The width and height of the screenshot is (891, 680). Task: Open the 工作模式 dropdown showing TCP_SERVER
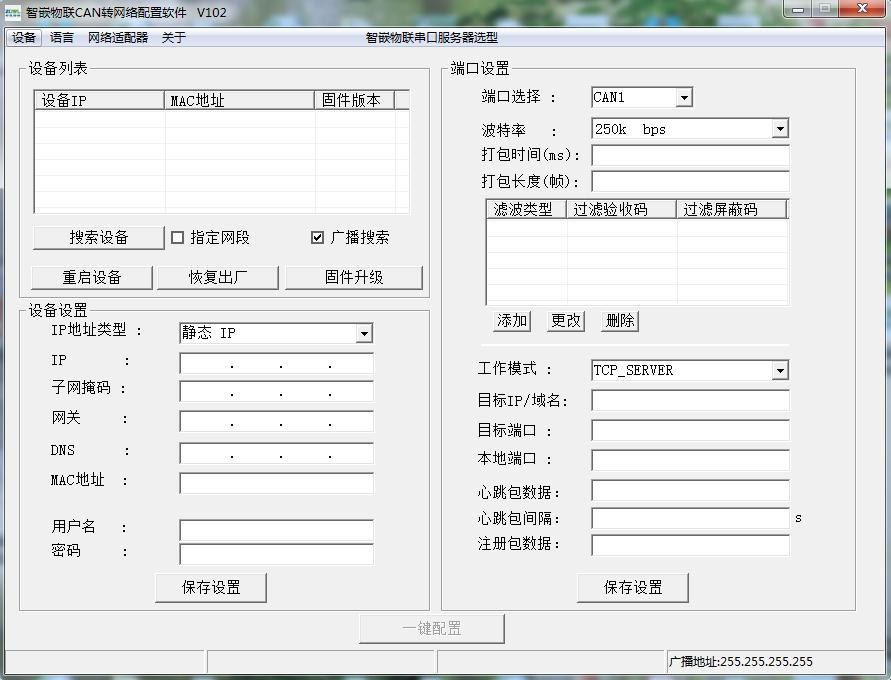pos(690,370)
